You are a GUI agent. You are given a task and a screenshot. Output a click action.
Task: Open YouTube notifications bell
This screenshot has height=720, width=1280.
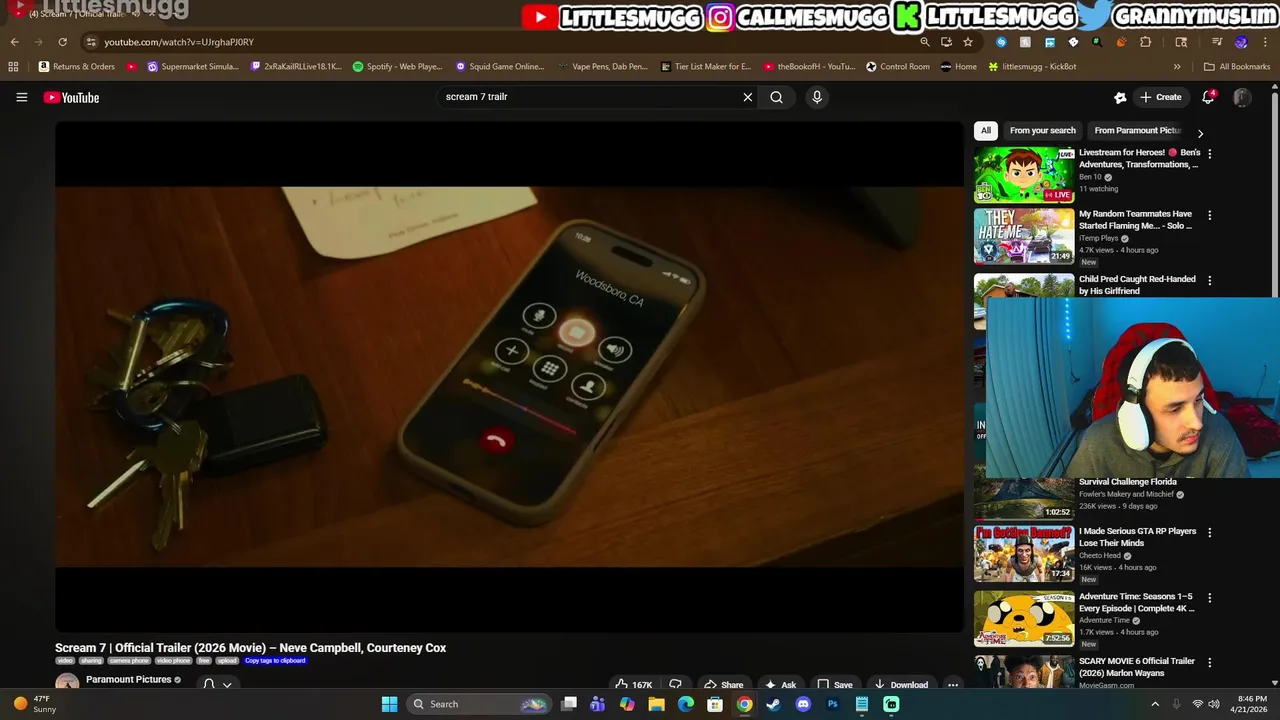pos(1208,97)
